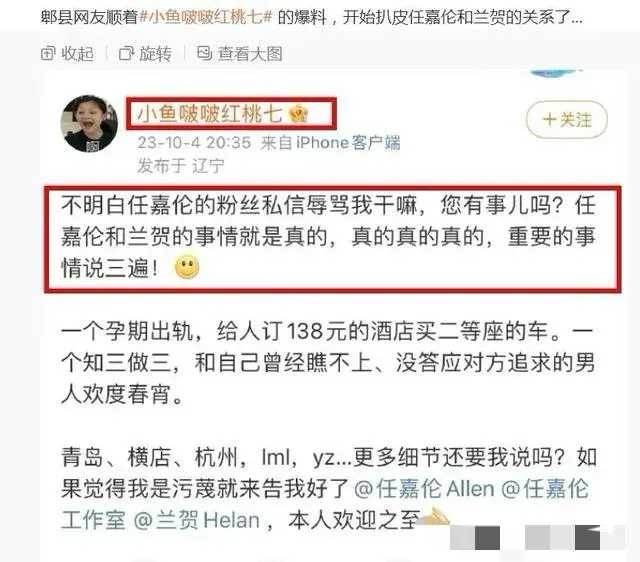Click the 收起 text label

78,53
